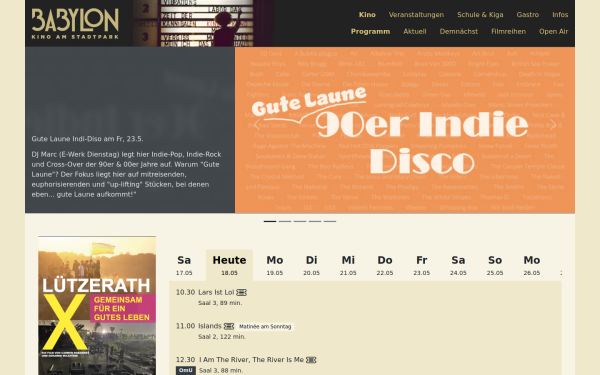Screen dimensions: 600x375
Task: Click the Babylon Kino am Stadtpark logo
Action: point(75,24)
